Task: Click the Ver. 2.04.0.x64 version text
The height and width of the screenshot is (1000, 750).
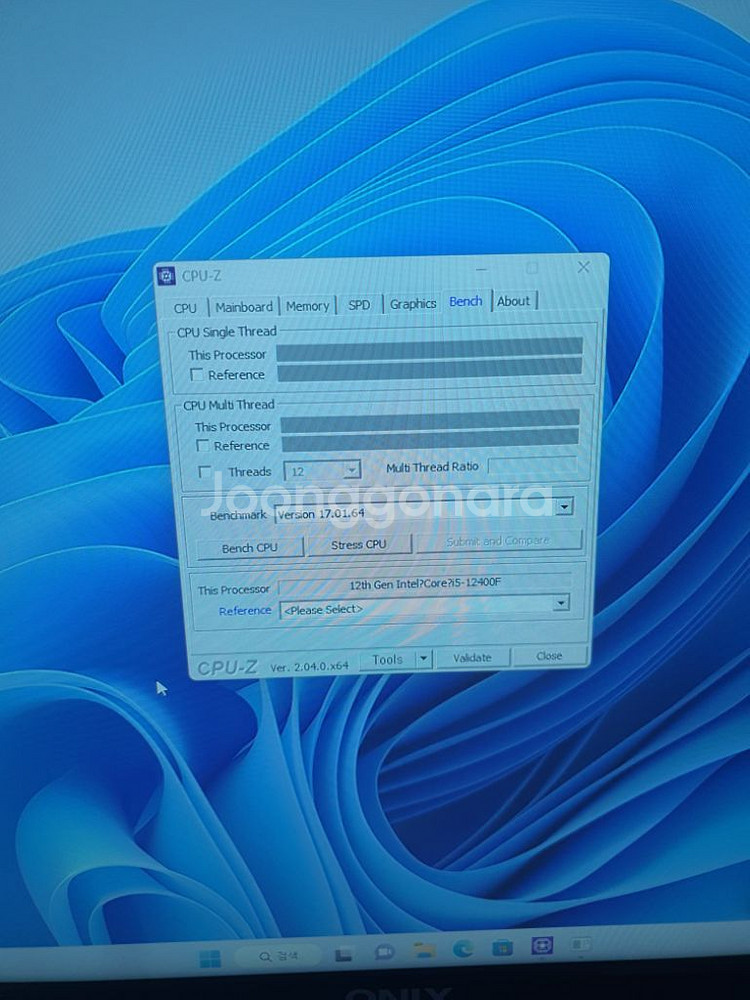Action: pyautogui.click(x=309, y=666)
